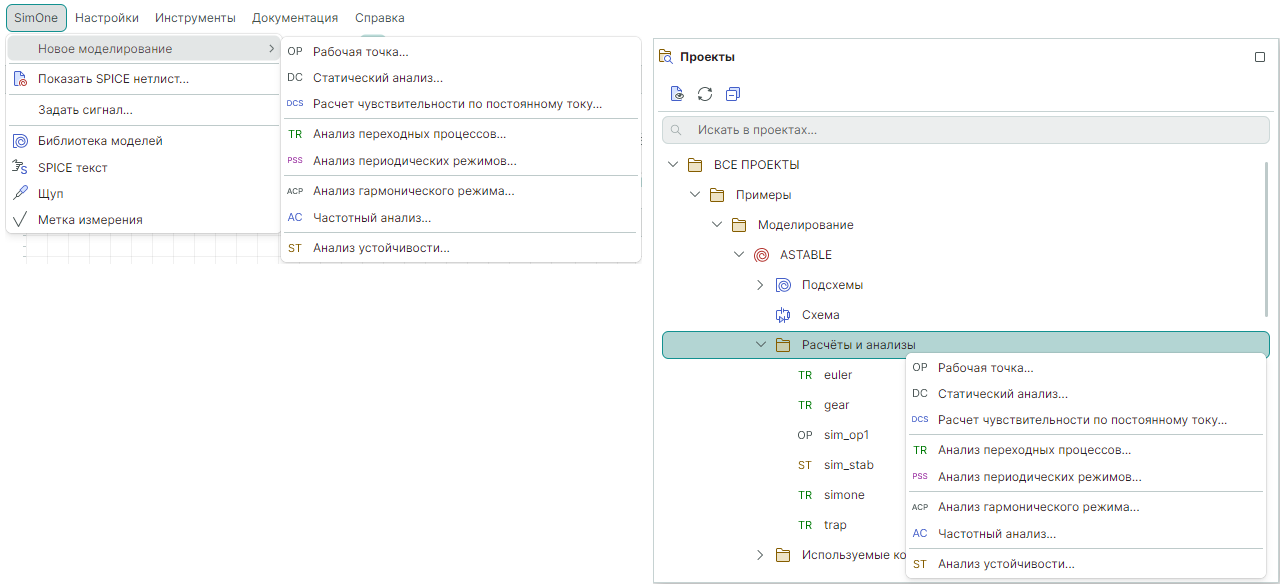Screen dimensions: 1283x586
Task: Open the sim_stab stability simulation
Action: 848,465
